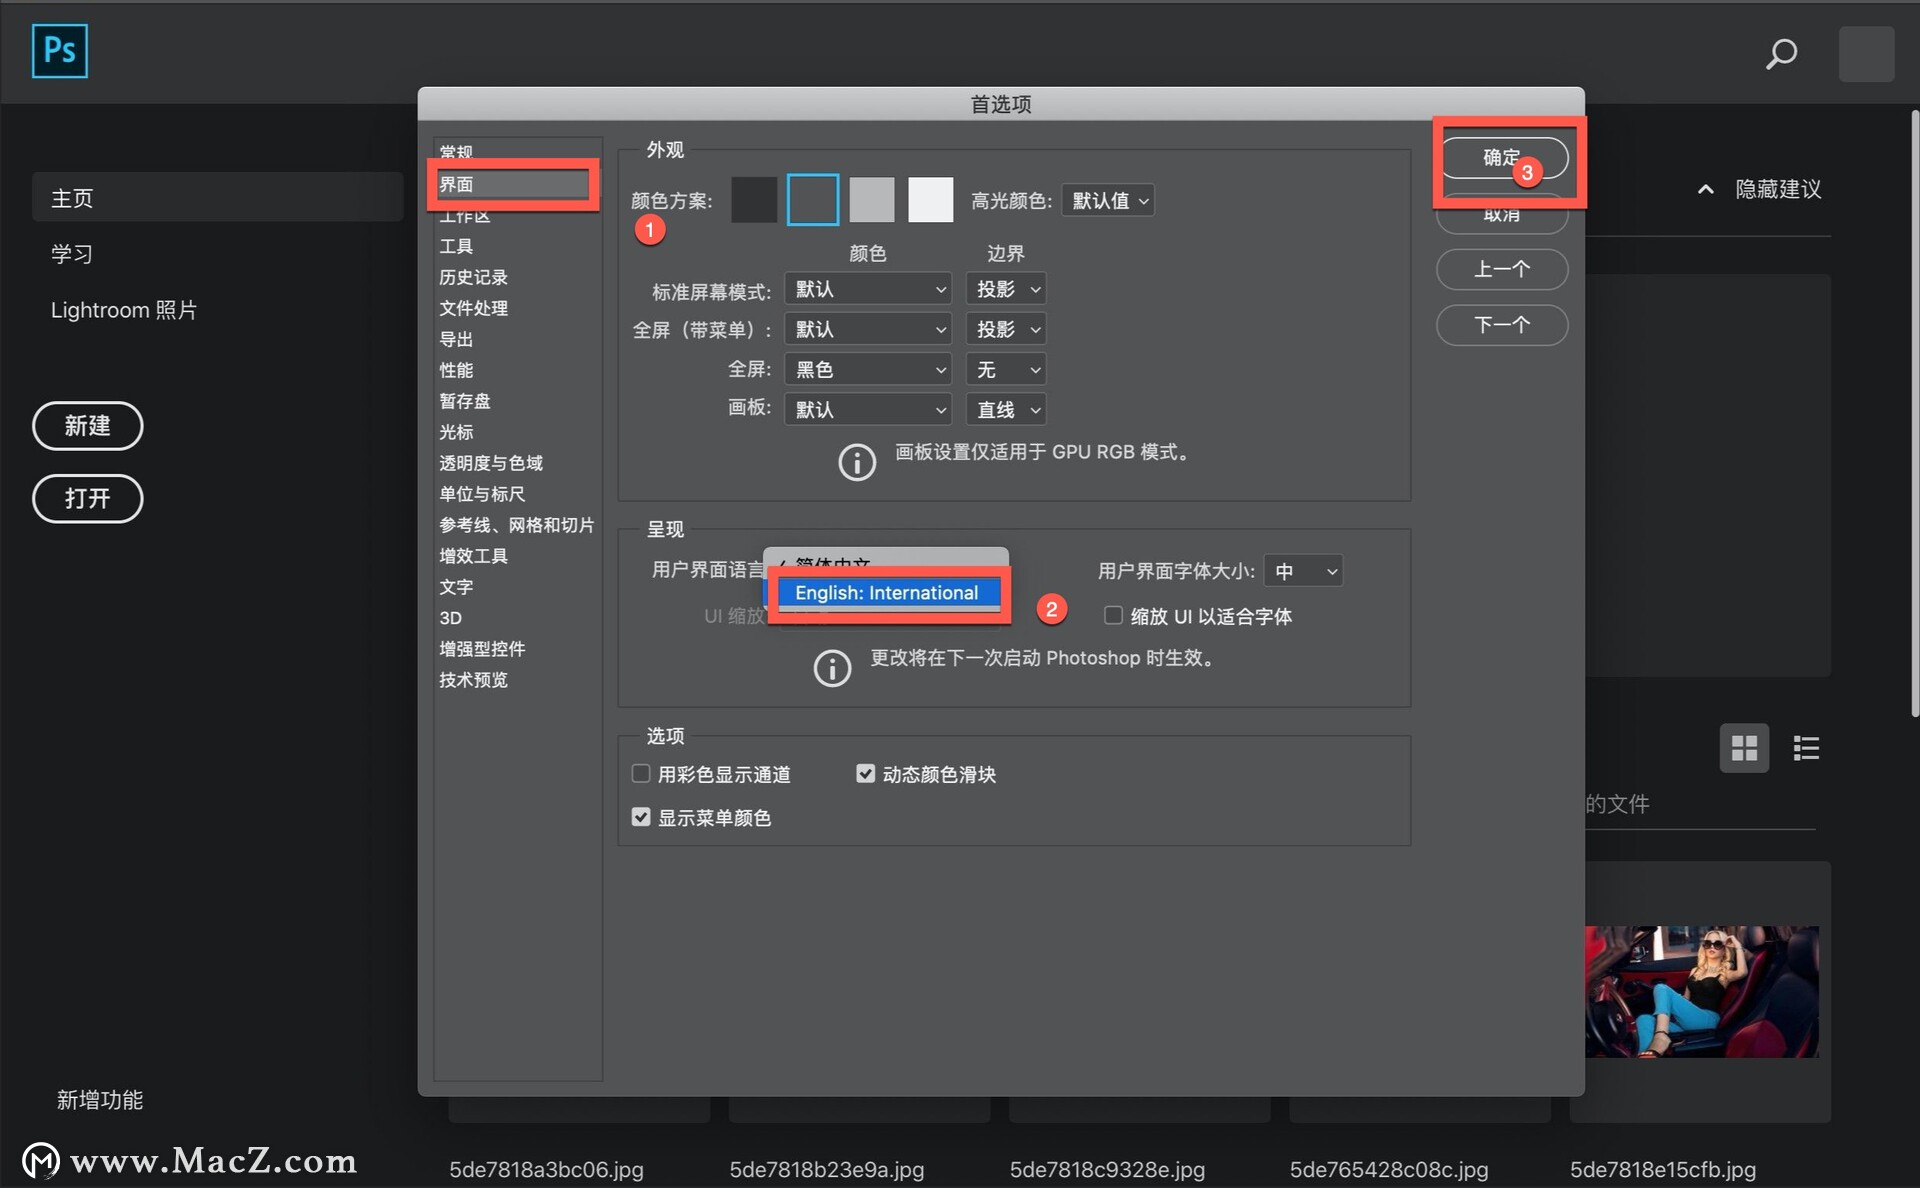Open 全屏 黑色 color dropdown
This screenshot has height=1188, width=1920.
click(x=868, y=369)
